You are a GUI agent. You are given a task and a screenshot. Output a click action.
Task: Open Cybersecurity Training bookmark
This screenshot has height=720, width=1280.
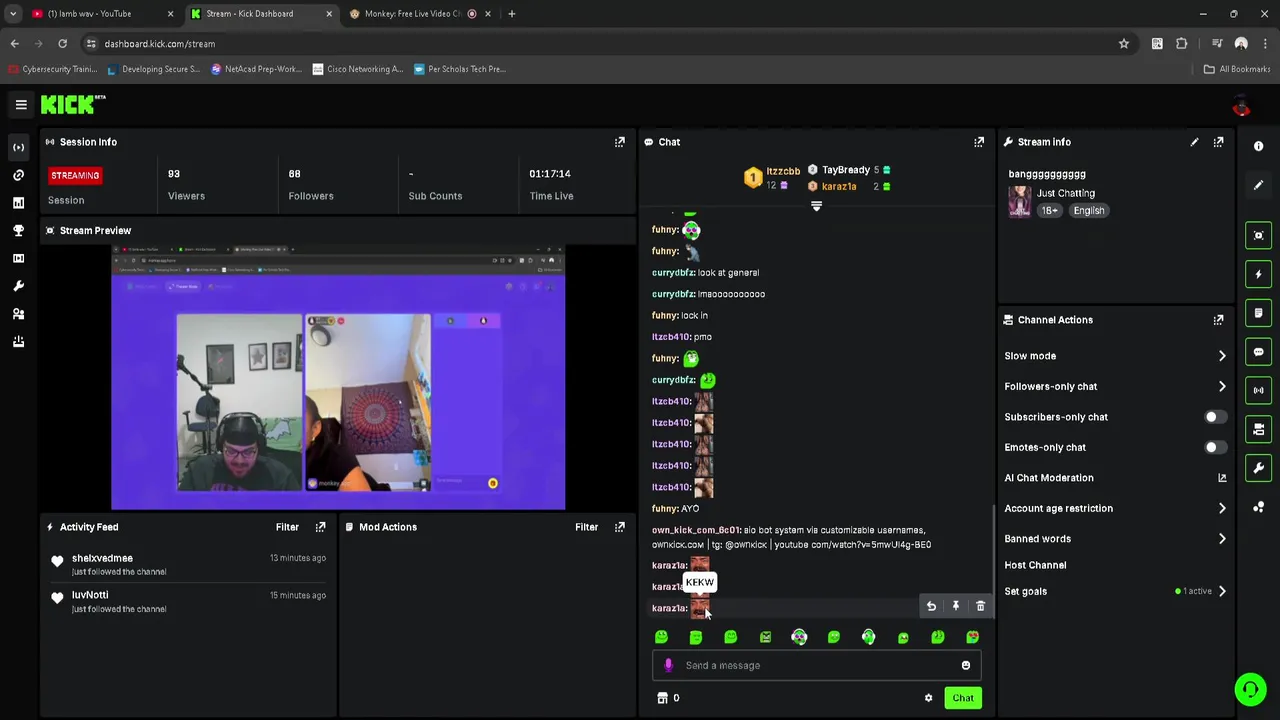(x=52, y=69)
